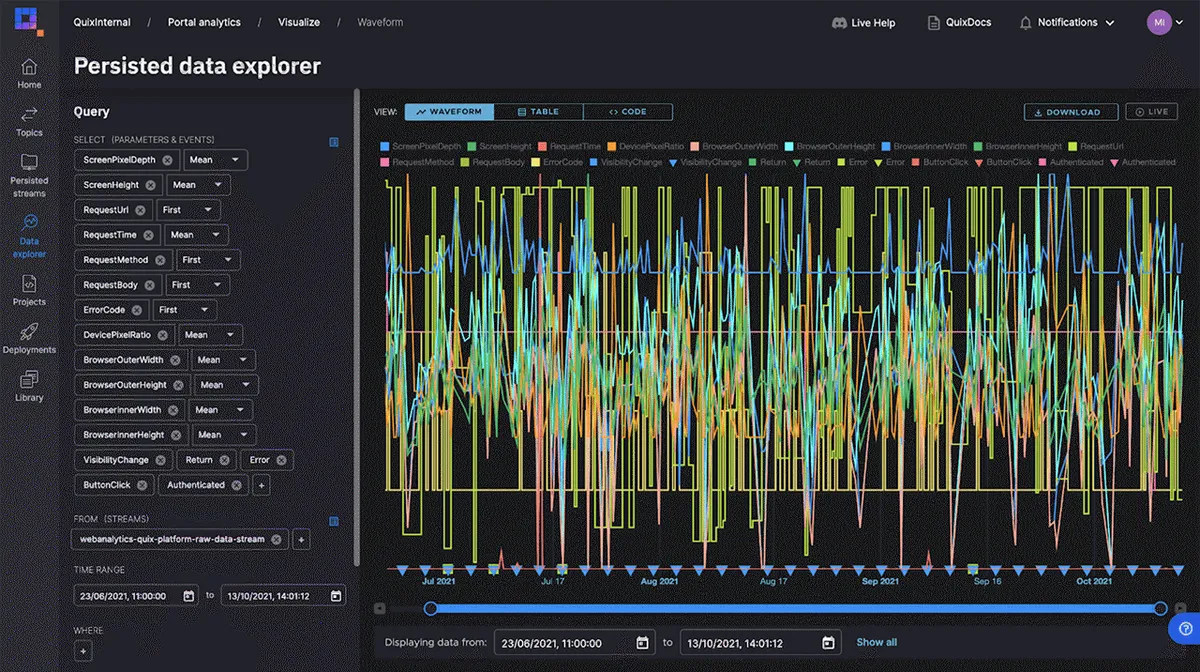1200x672 pixels.
Task: Click the DOWNLOAD button
Action: click(x=1071, y=111)
